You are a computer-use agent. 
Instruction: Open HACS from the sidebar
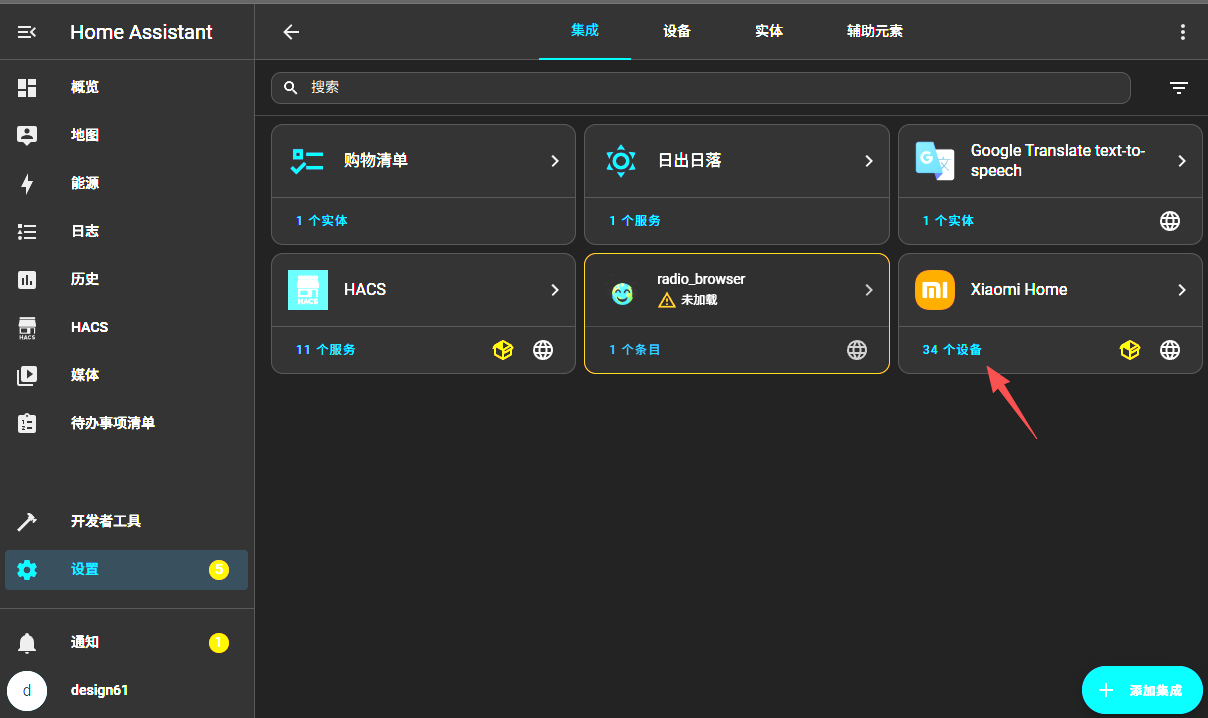[x=88, y=327]
